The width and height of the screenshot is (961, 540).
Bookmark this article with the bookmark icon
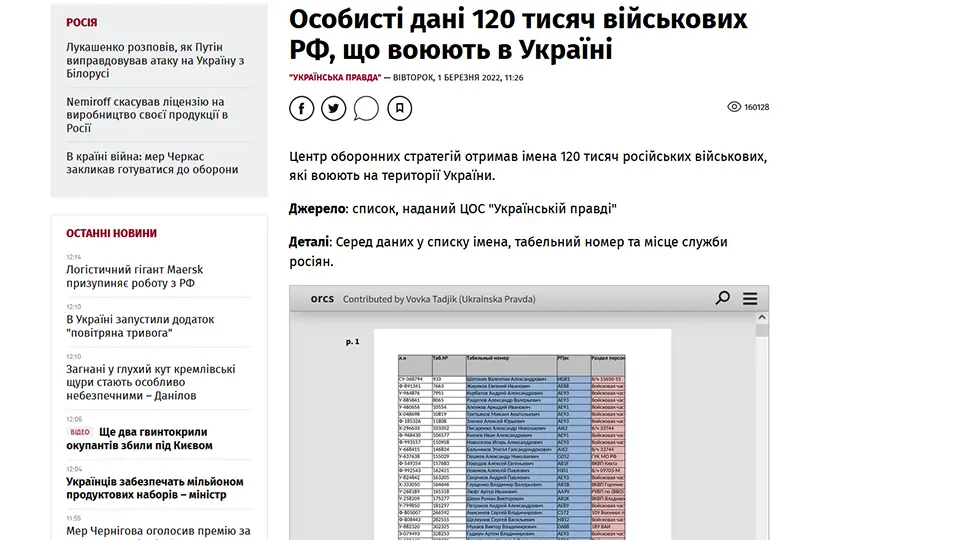point(400,108)
